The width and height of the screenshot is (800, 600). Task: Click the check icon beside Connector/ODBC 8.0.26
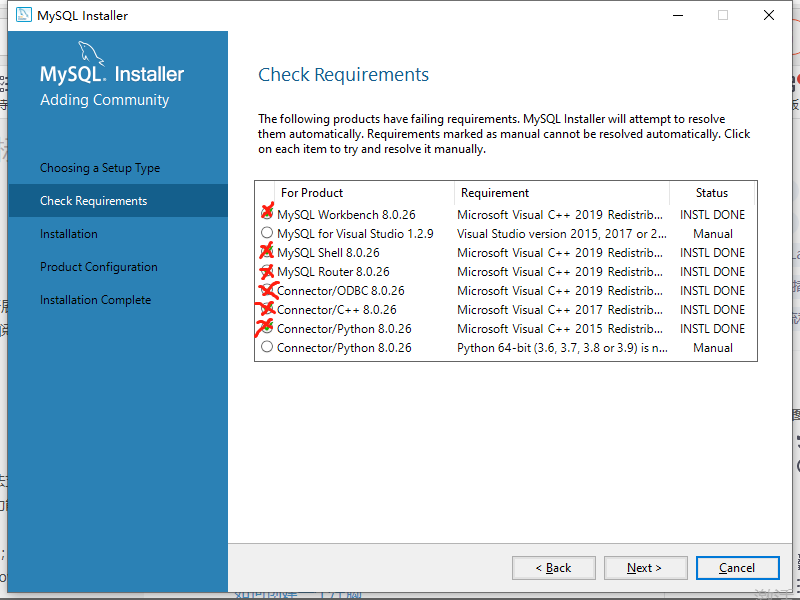coord(267,290)
